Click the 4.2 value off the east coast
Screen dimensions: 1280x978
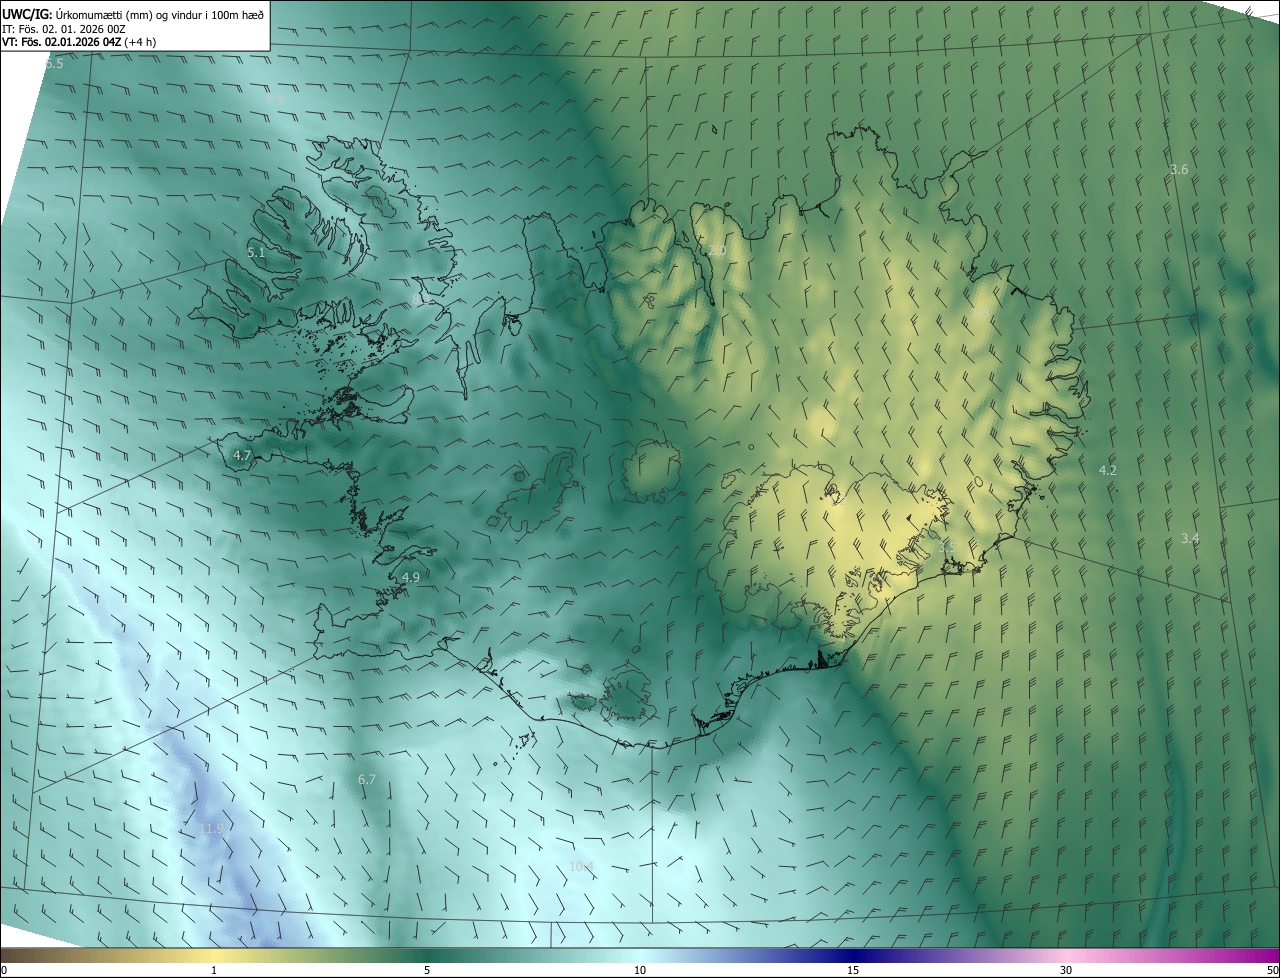(x=1107, y=470)
